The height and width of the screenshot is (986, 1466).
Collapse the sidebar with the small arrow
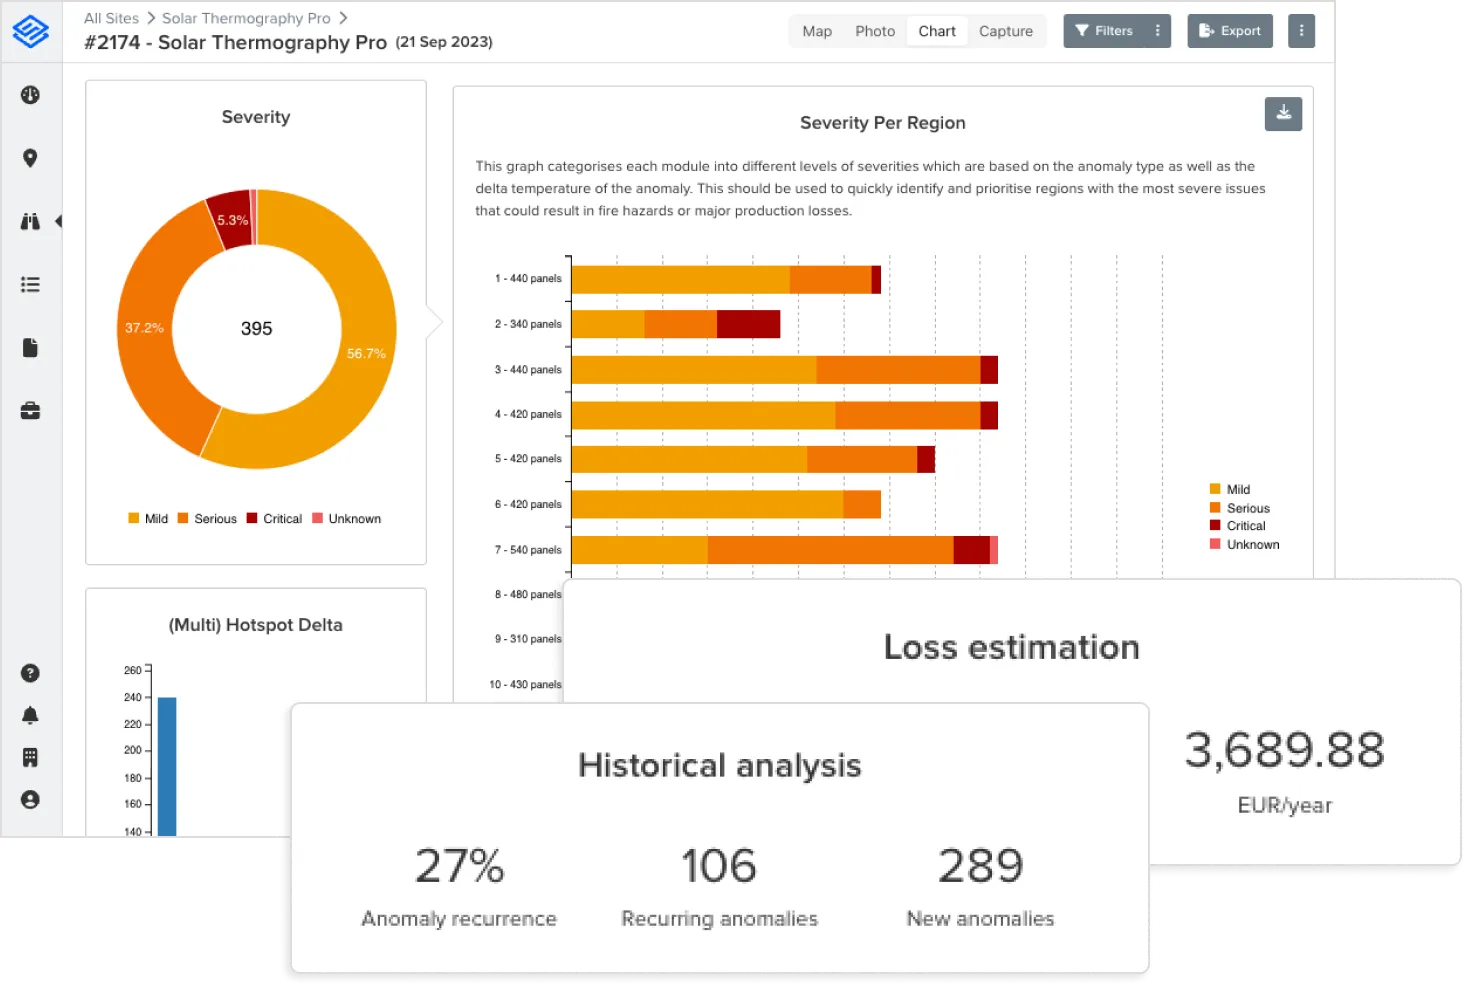pyautogui.click(x=58, y=221)
